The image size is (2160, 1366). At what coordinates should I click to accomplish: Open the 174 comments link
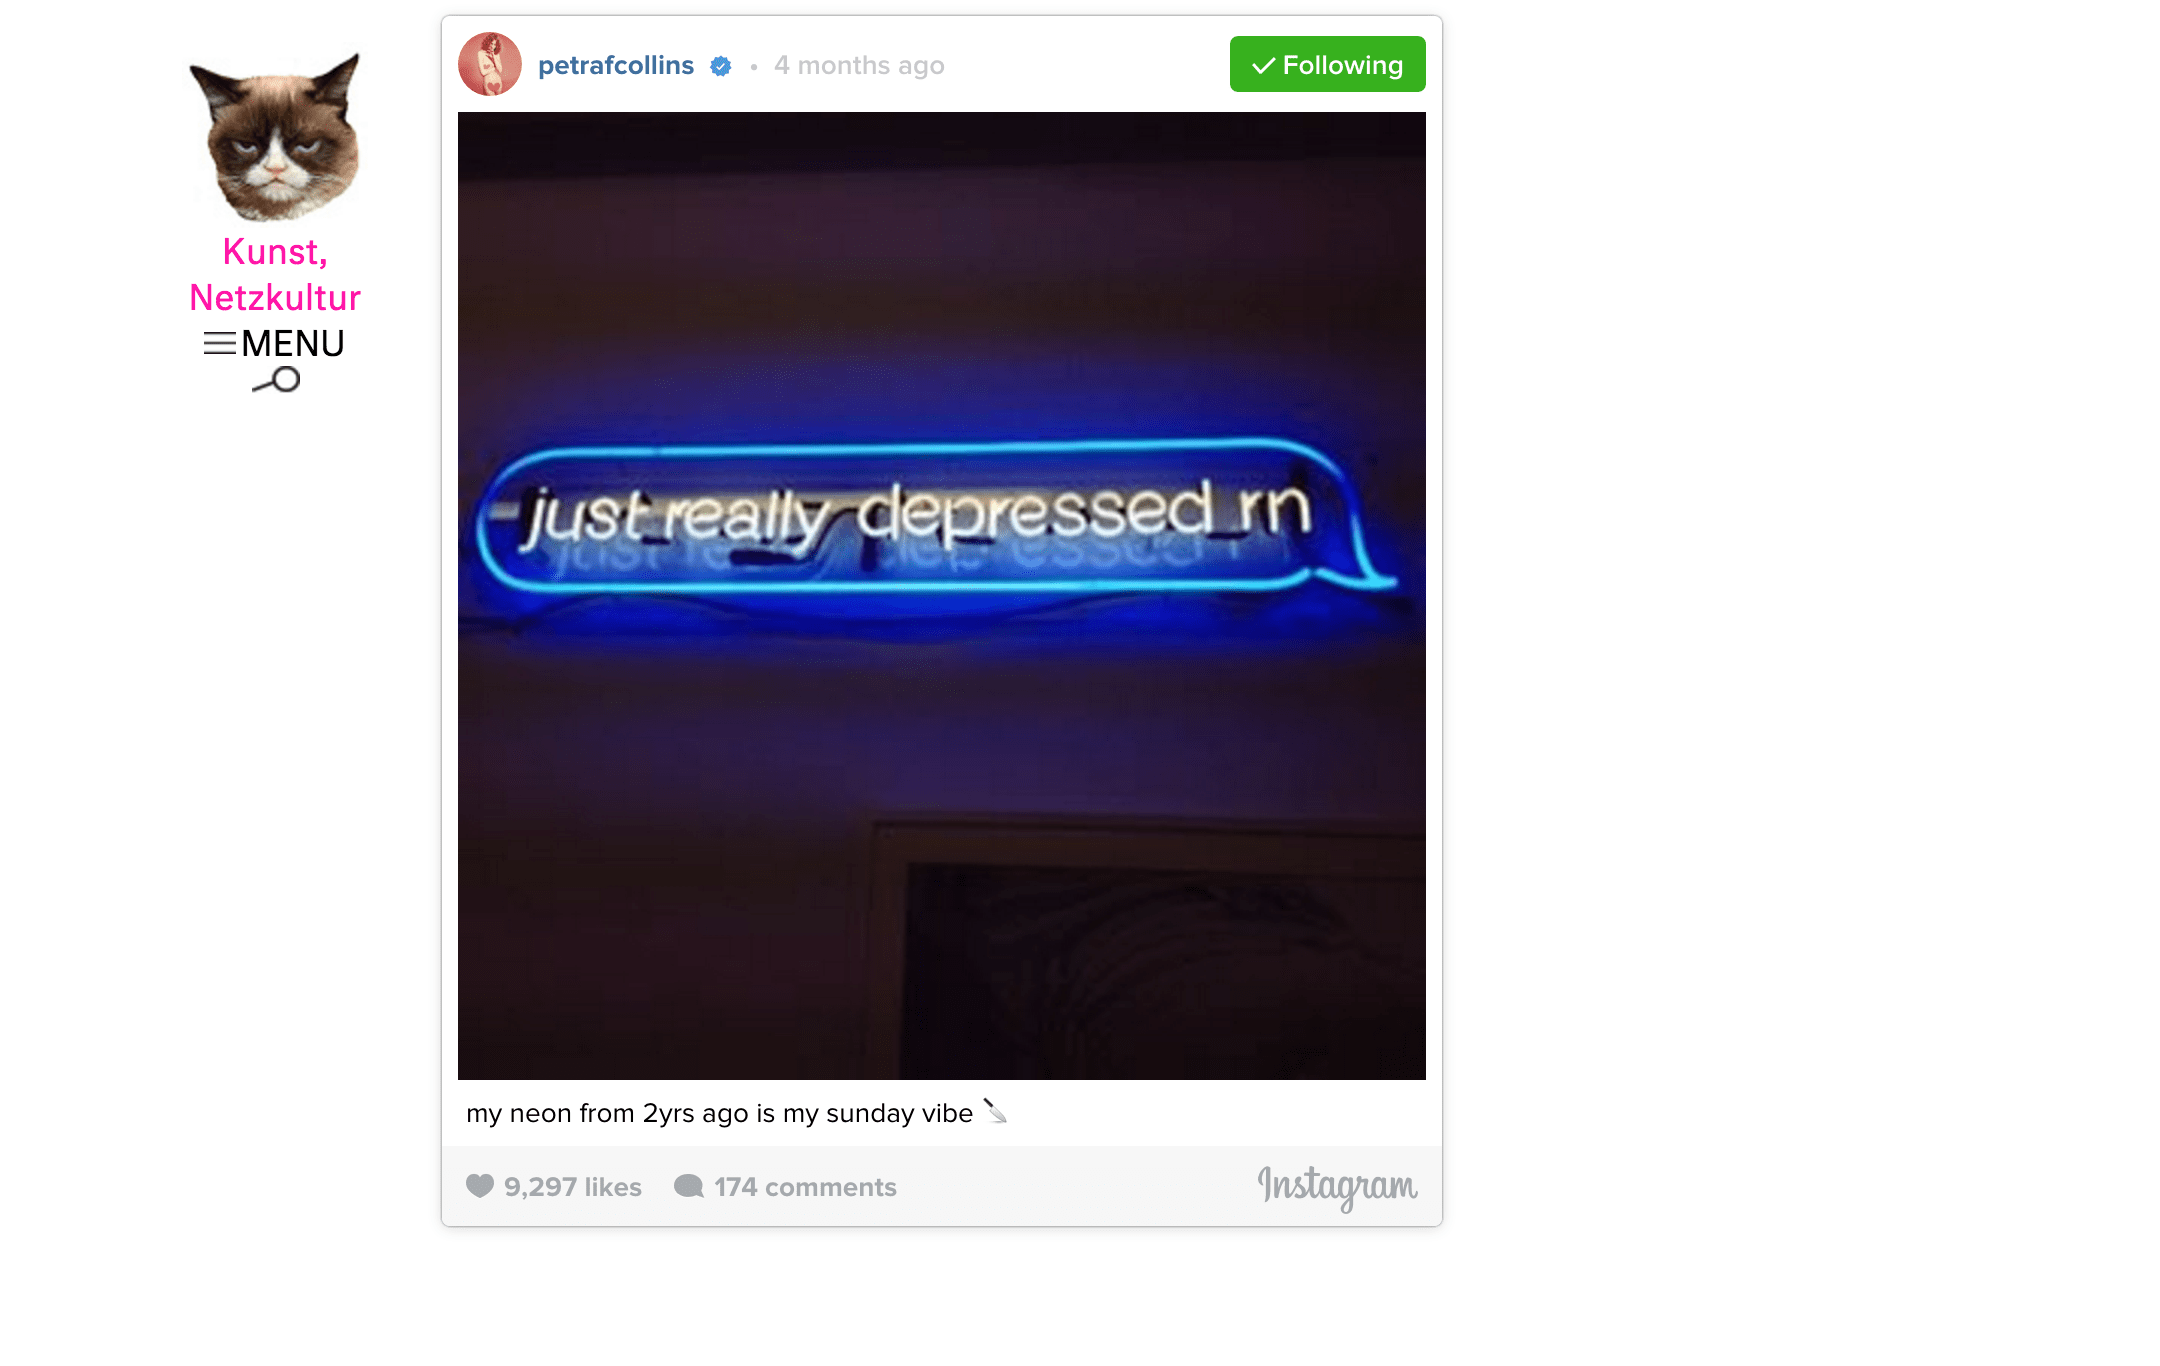point(805,1187)
